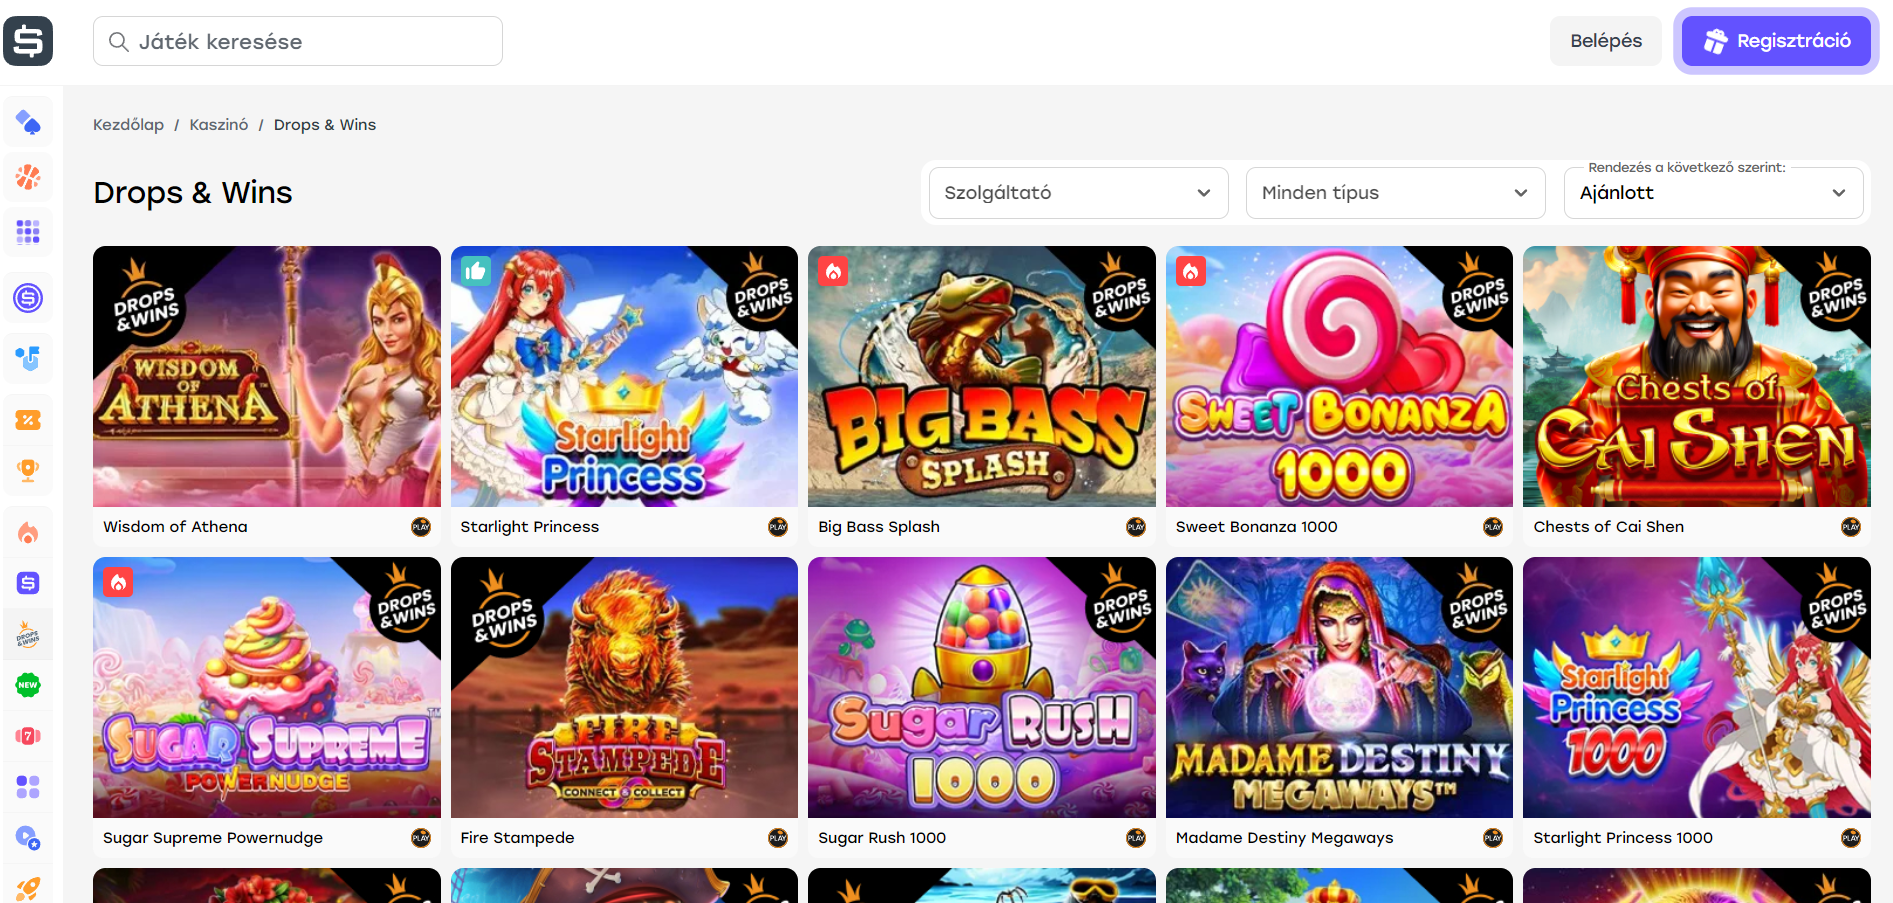Click the purple square S sidebar icon
Image resolution: width=1893 pixels, height=903 pixels.
[x=28, y=583]
